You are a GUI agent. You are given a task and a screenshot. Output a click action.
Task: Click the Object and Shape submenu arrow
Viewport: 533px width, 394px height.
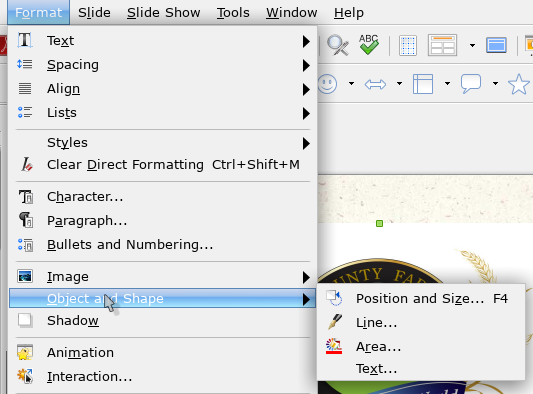pyautogui.click(x=306, y=299)
